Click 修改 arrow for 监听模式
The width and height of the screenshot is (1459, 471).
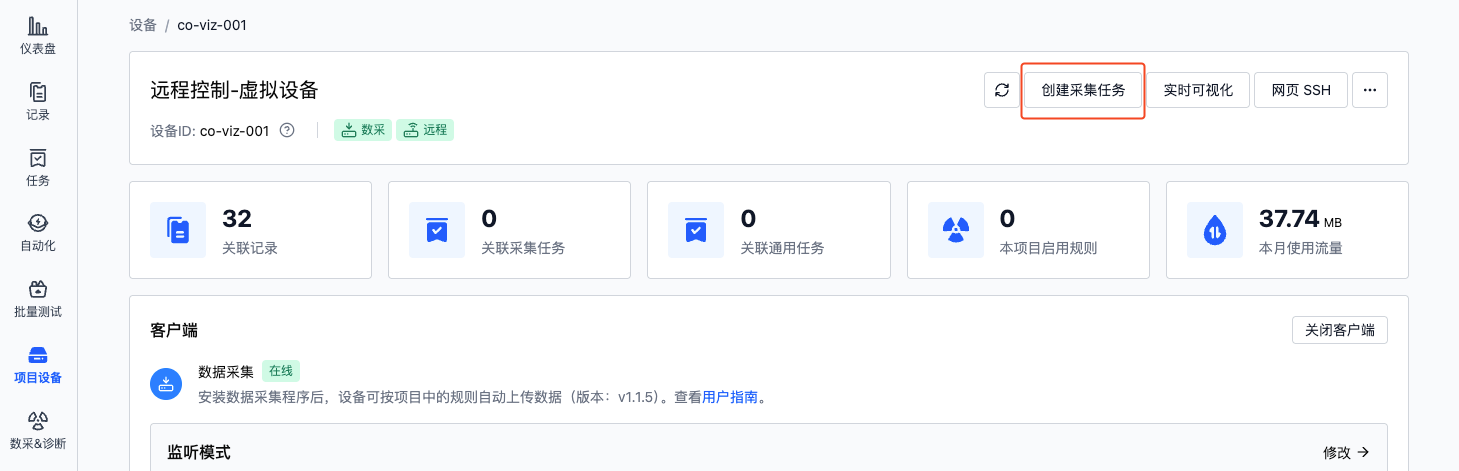1346,453
